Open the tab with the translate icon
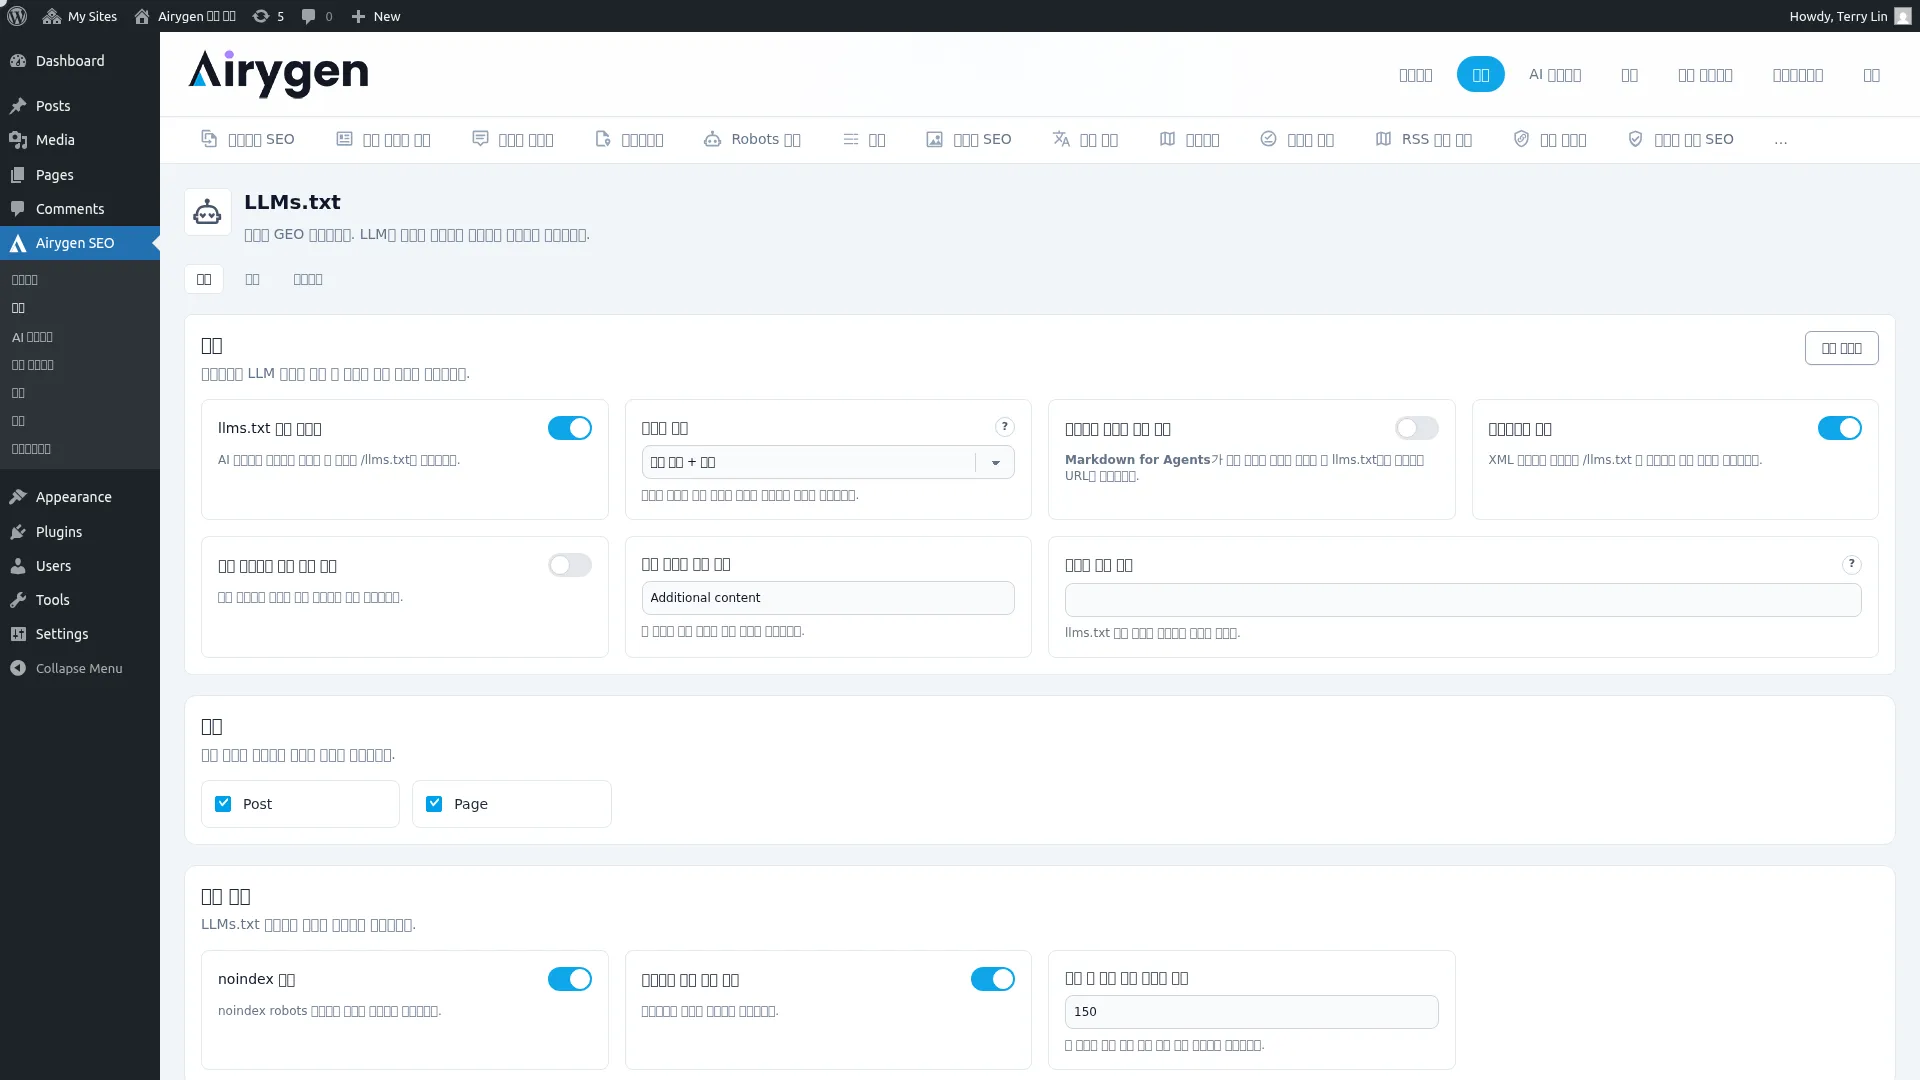1920x1080 pixels. 1085,139
